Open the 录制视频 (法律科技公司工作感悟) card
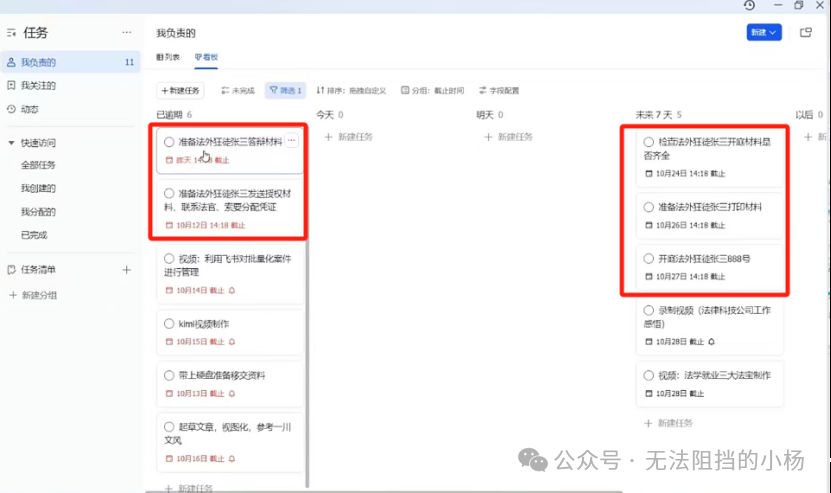The height and width of the screenshot is (493, 831). [710, 325]
